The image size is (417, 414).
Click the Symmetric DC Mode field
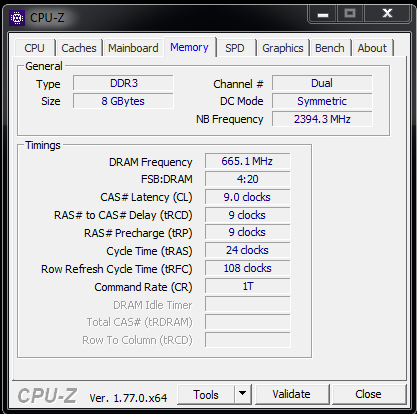pyautogui.click(x=322, y=101)
